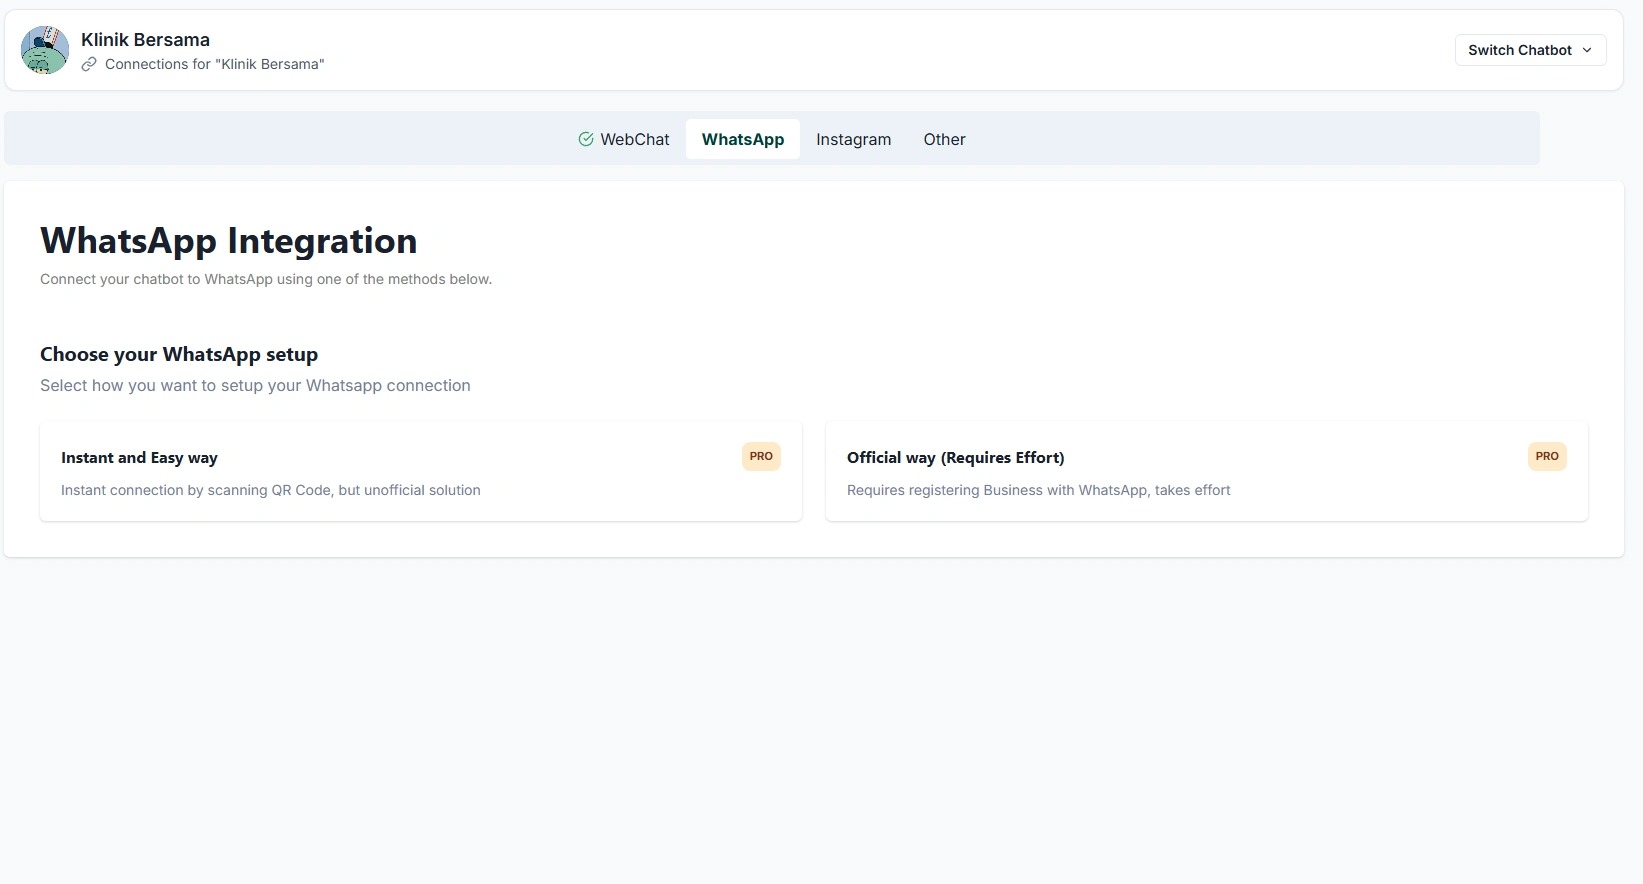
Task: Go to the Other connections tab
Action: tap(944, 139)
